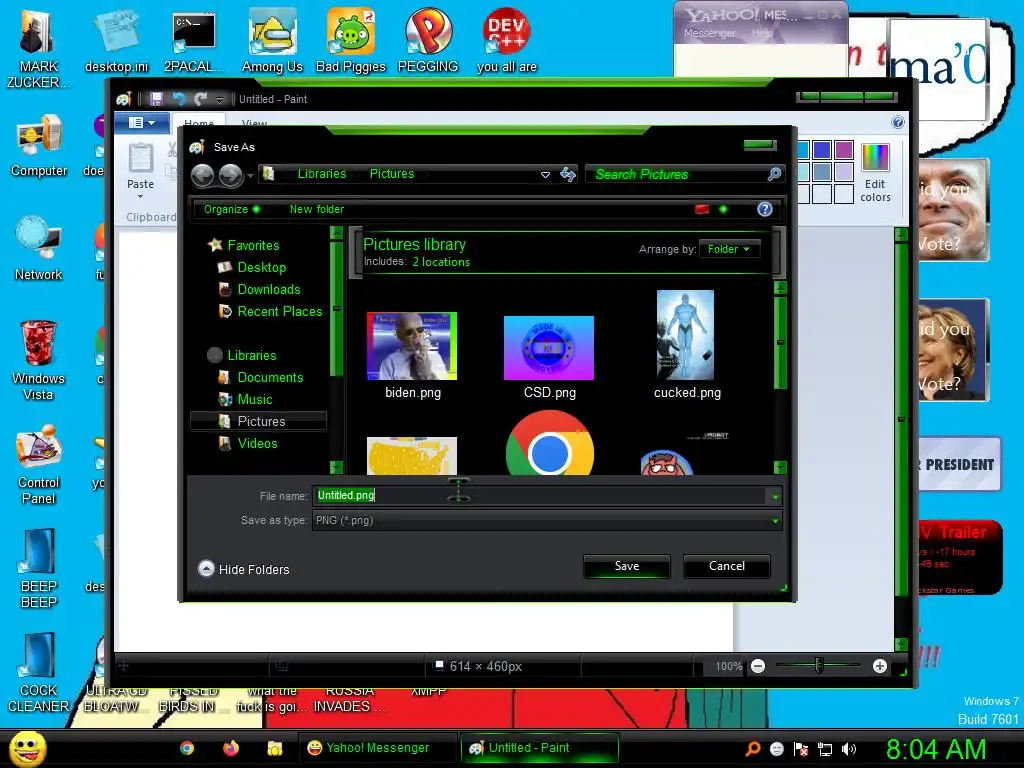This screenshot has height=768, width=1024.
Task: Open Firefox from the taskbar
Action: point(231,748)
